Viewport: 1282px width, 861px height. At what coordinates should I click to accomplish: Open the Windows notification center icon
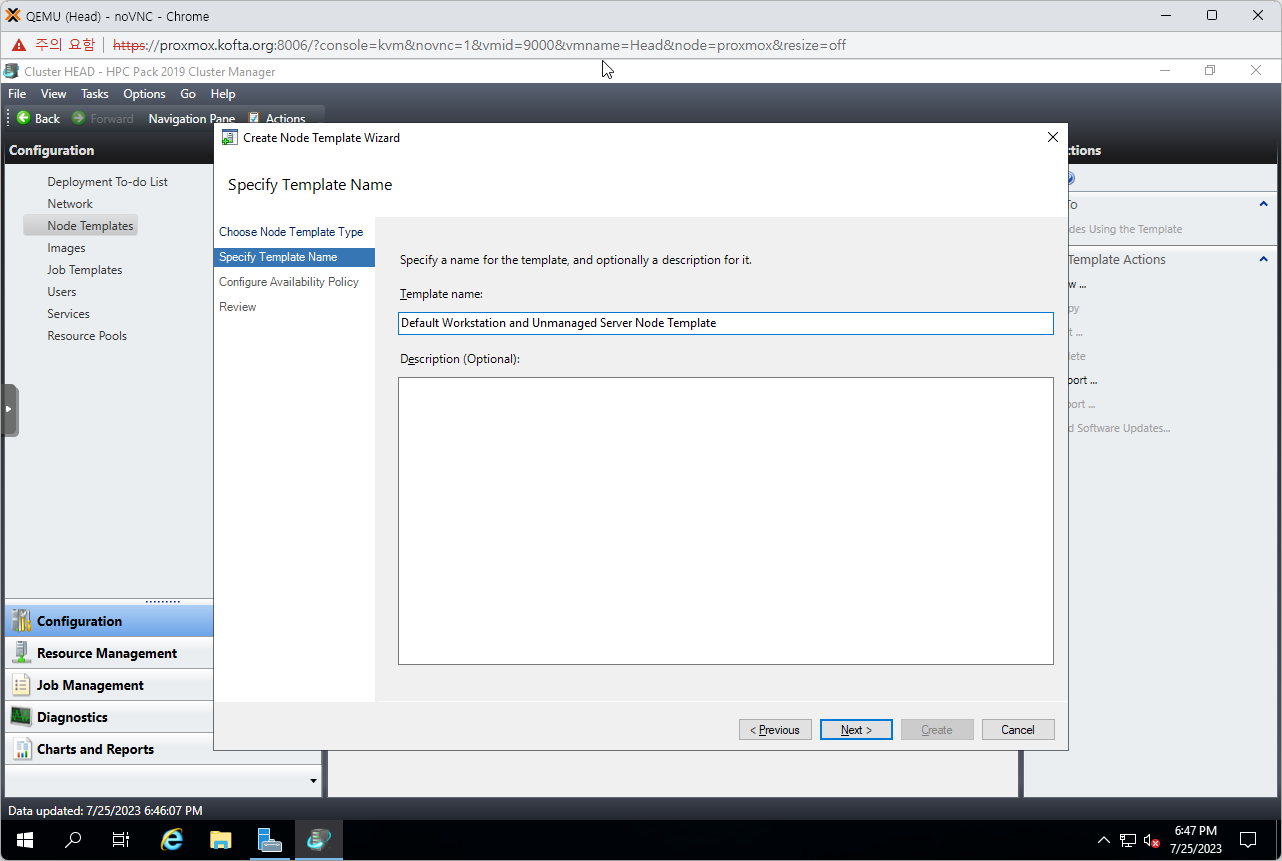[1248, 840]
